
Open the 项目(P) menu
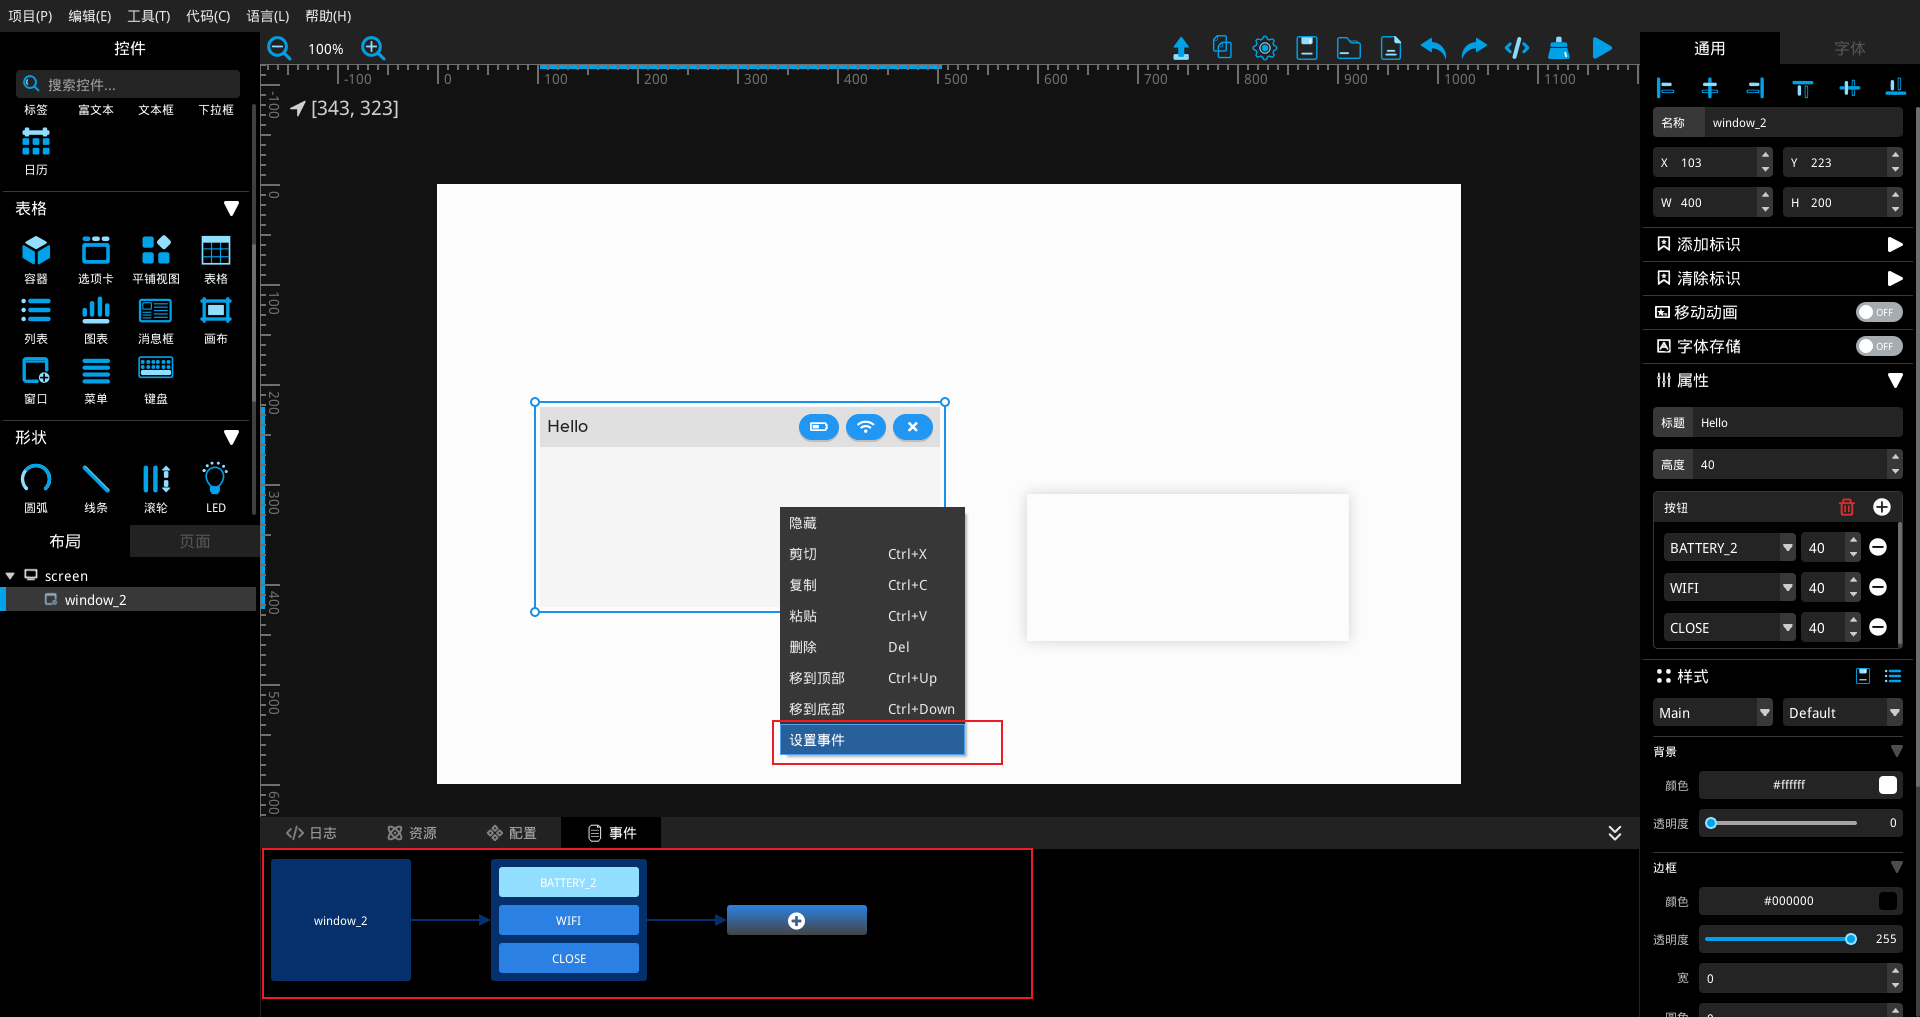tap(30, 16)
